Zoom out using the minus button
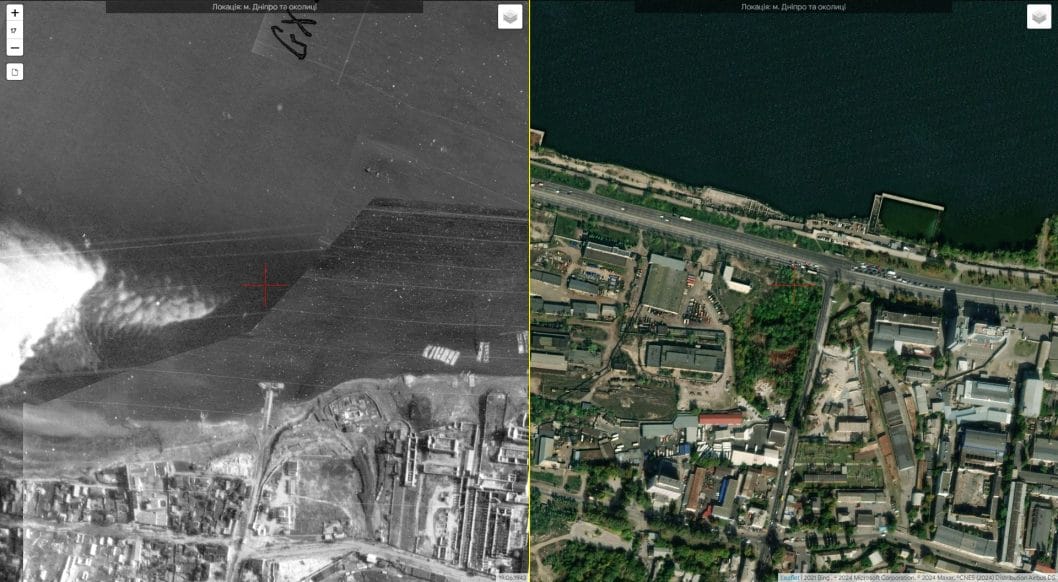 (15, 47)
